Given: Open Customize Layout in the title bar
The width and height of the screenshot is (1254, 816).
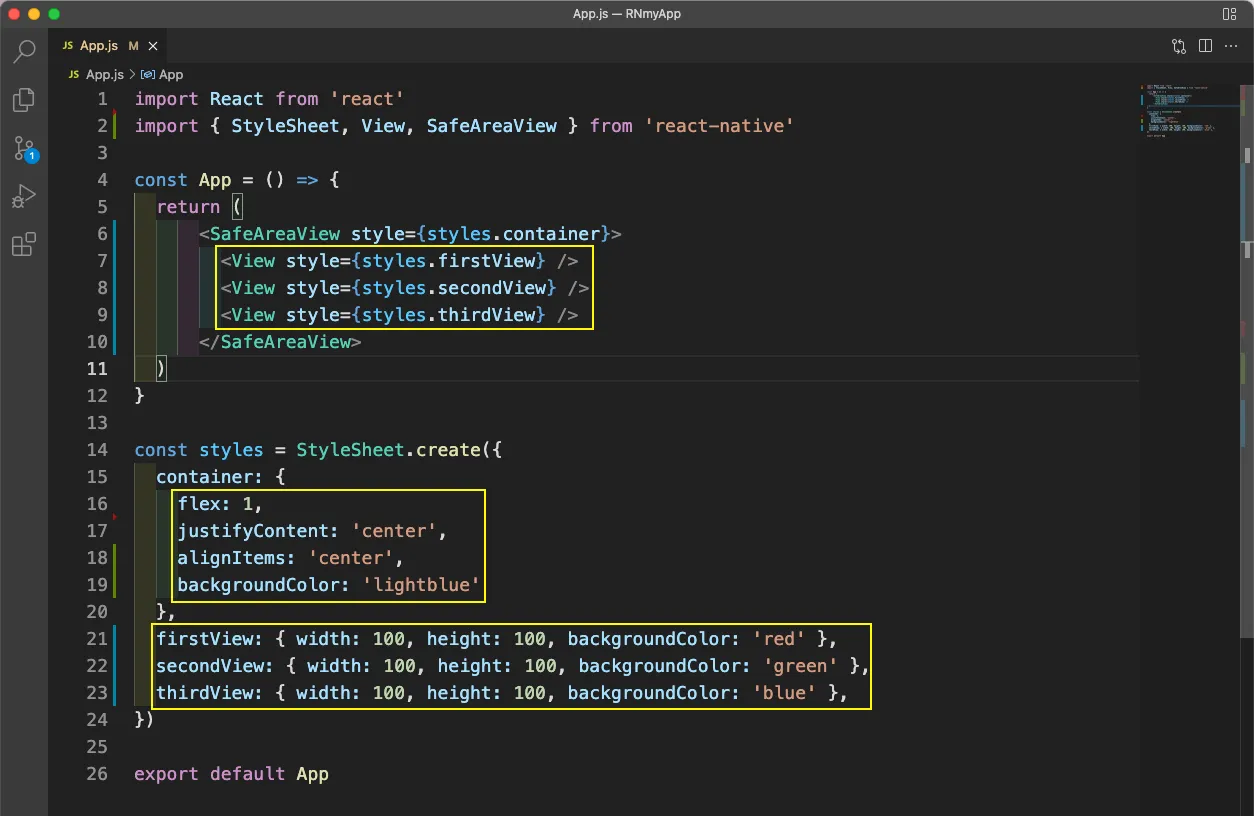Looking at the screenshot, I should [x=1229, y=14].
